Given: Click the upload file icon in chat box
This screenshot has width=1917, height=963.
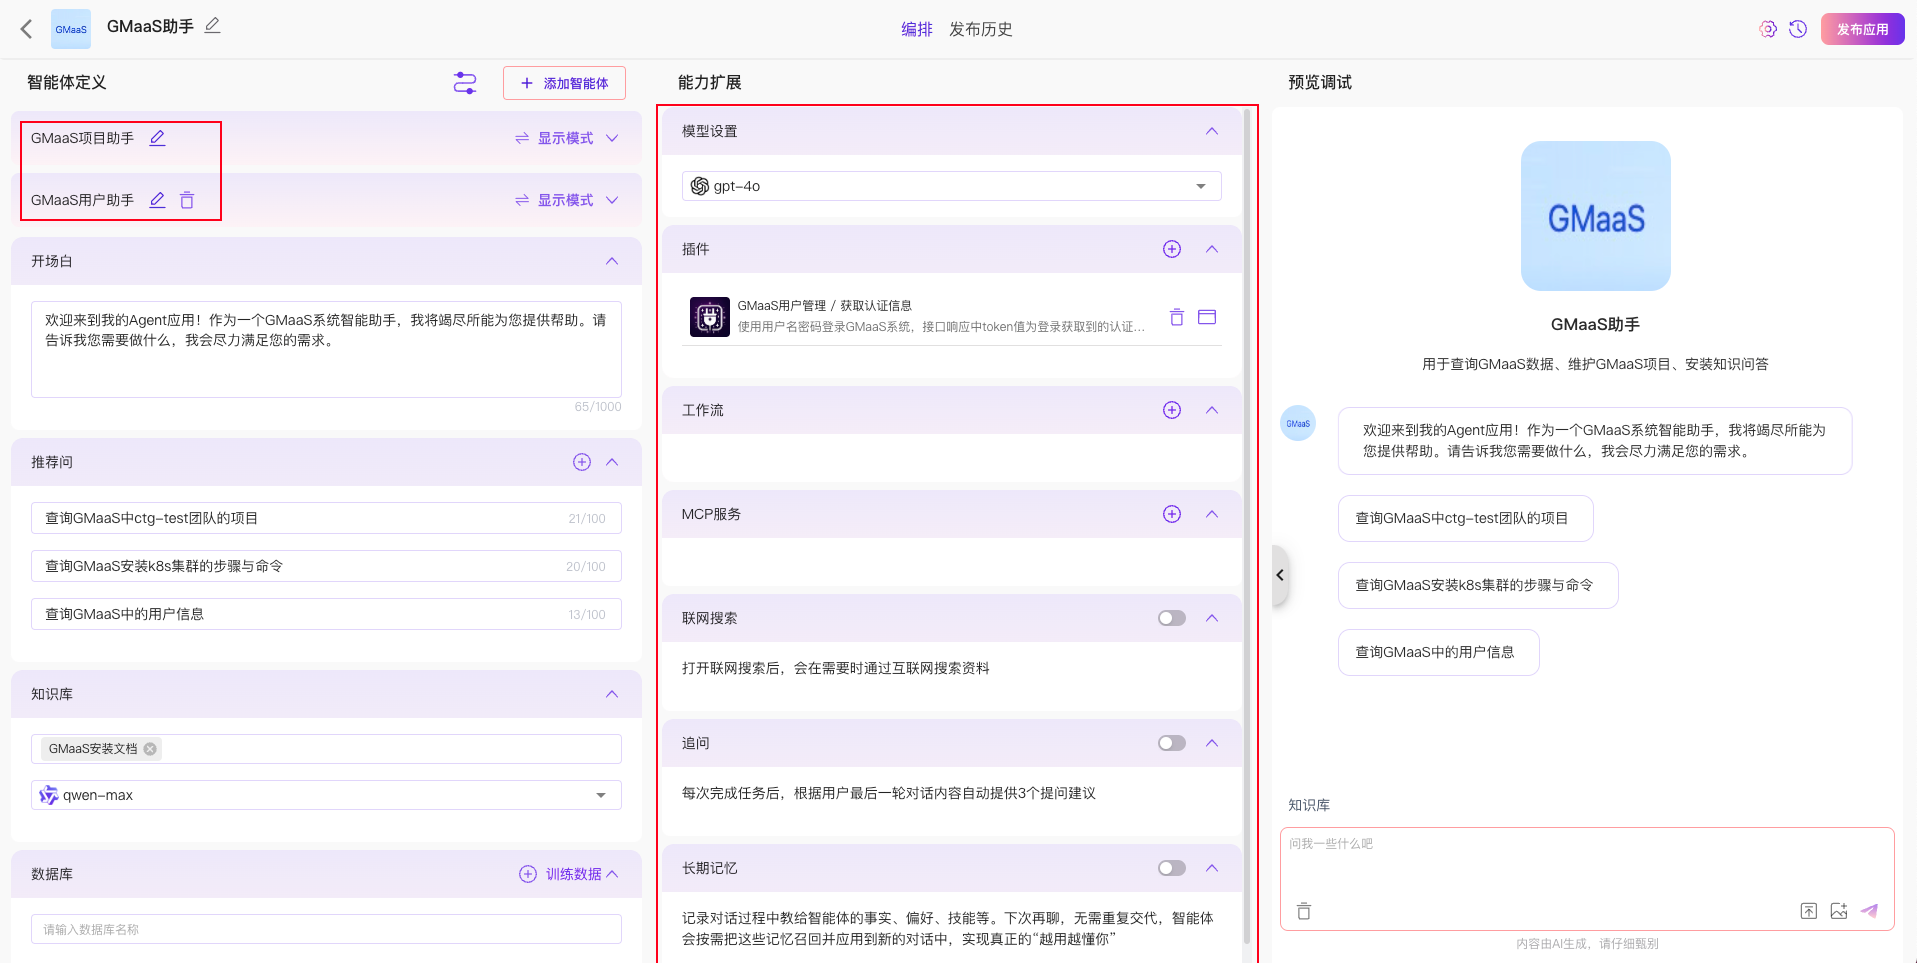Looking at the screenshot, I should 1809,911.
